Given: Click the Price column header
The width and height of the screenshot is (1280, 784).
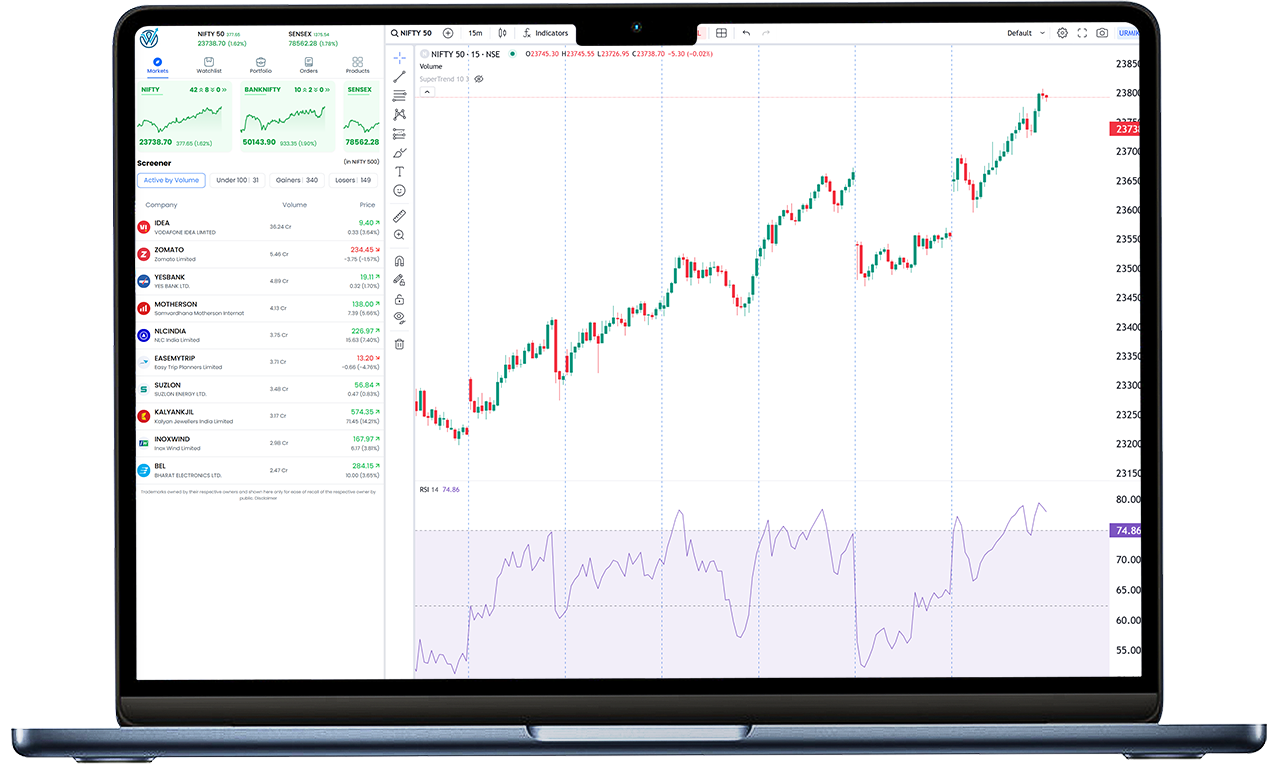Looking at the screenshot, I should pos(367,205).
